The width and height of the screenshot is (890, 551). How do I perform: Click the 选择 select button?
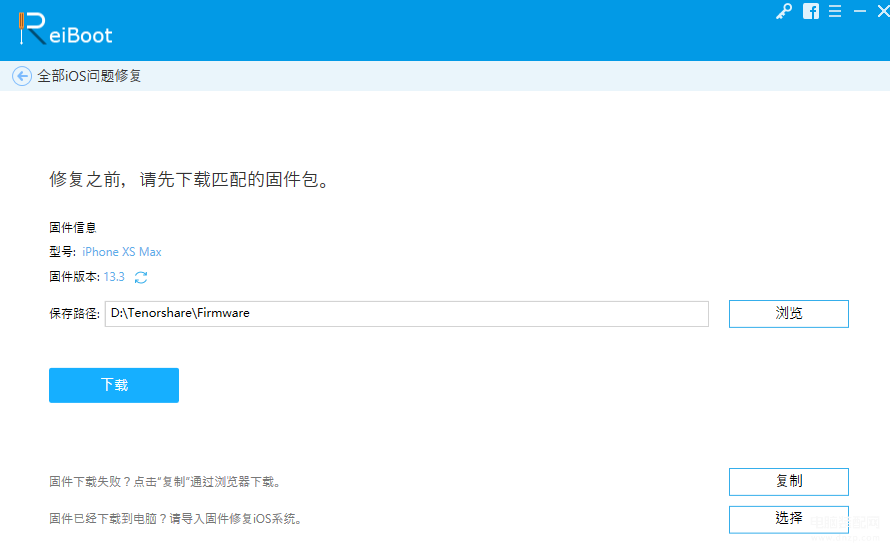(x=788, y=519)
